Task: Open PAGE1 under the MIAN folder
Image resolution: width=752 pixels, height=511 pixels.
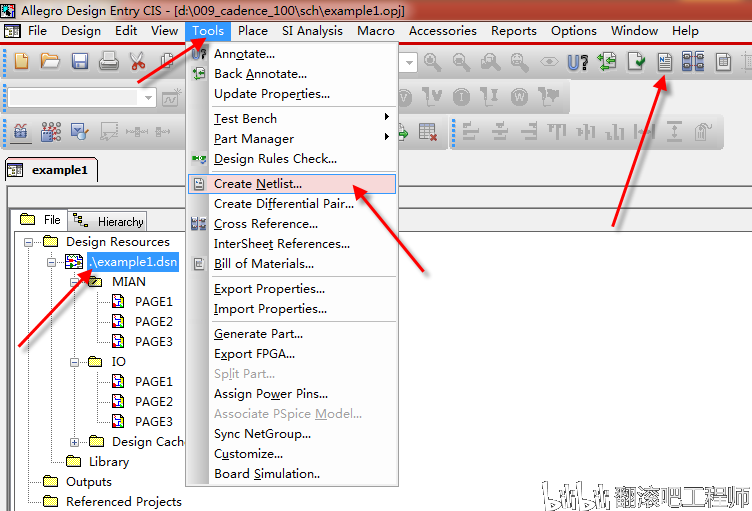Action: (x=153, y=302)
